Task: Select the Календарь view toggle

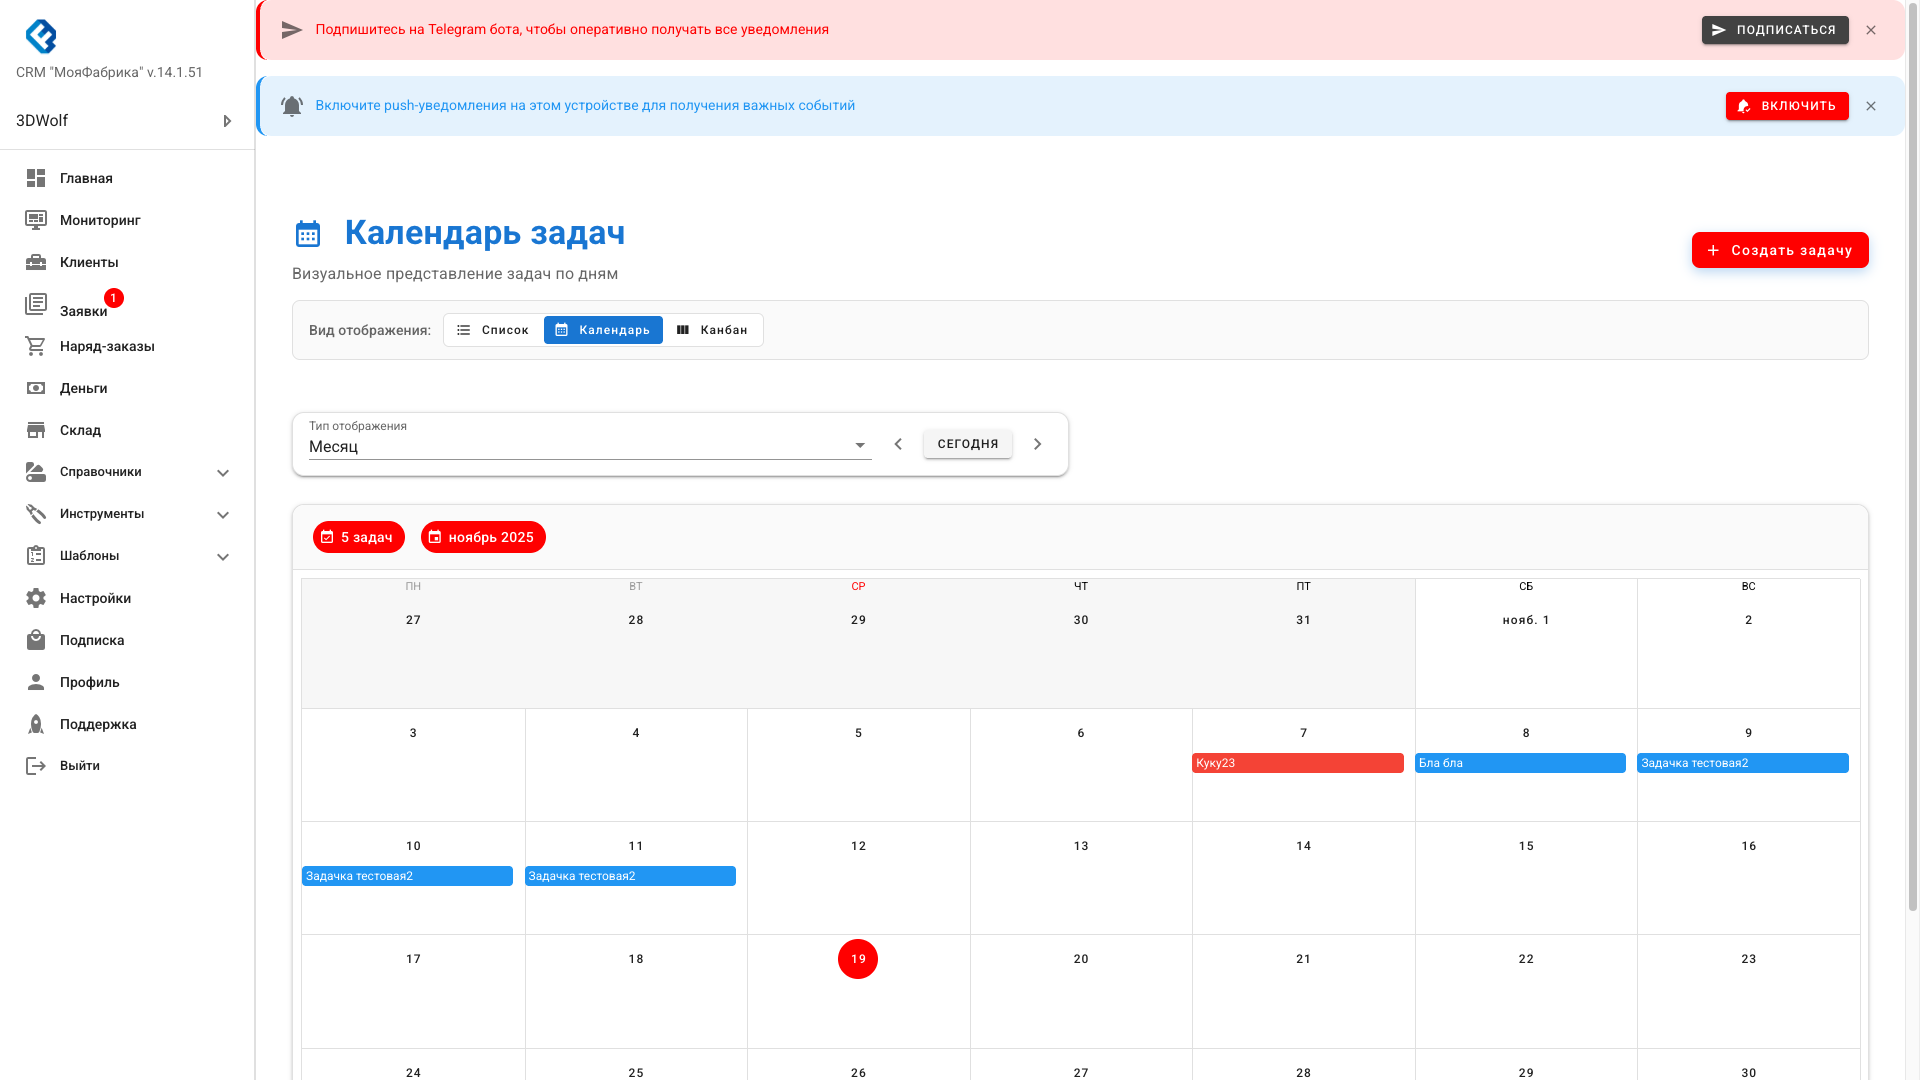Action: (603, 330)
